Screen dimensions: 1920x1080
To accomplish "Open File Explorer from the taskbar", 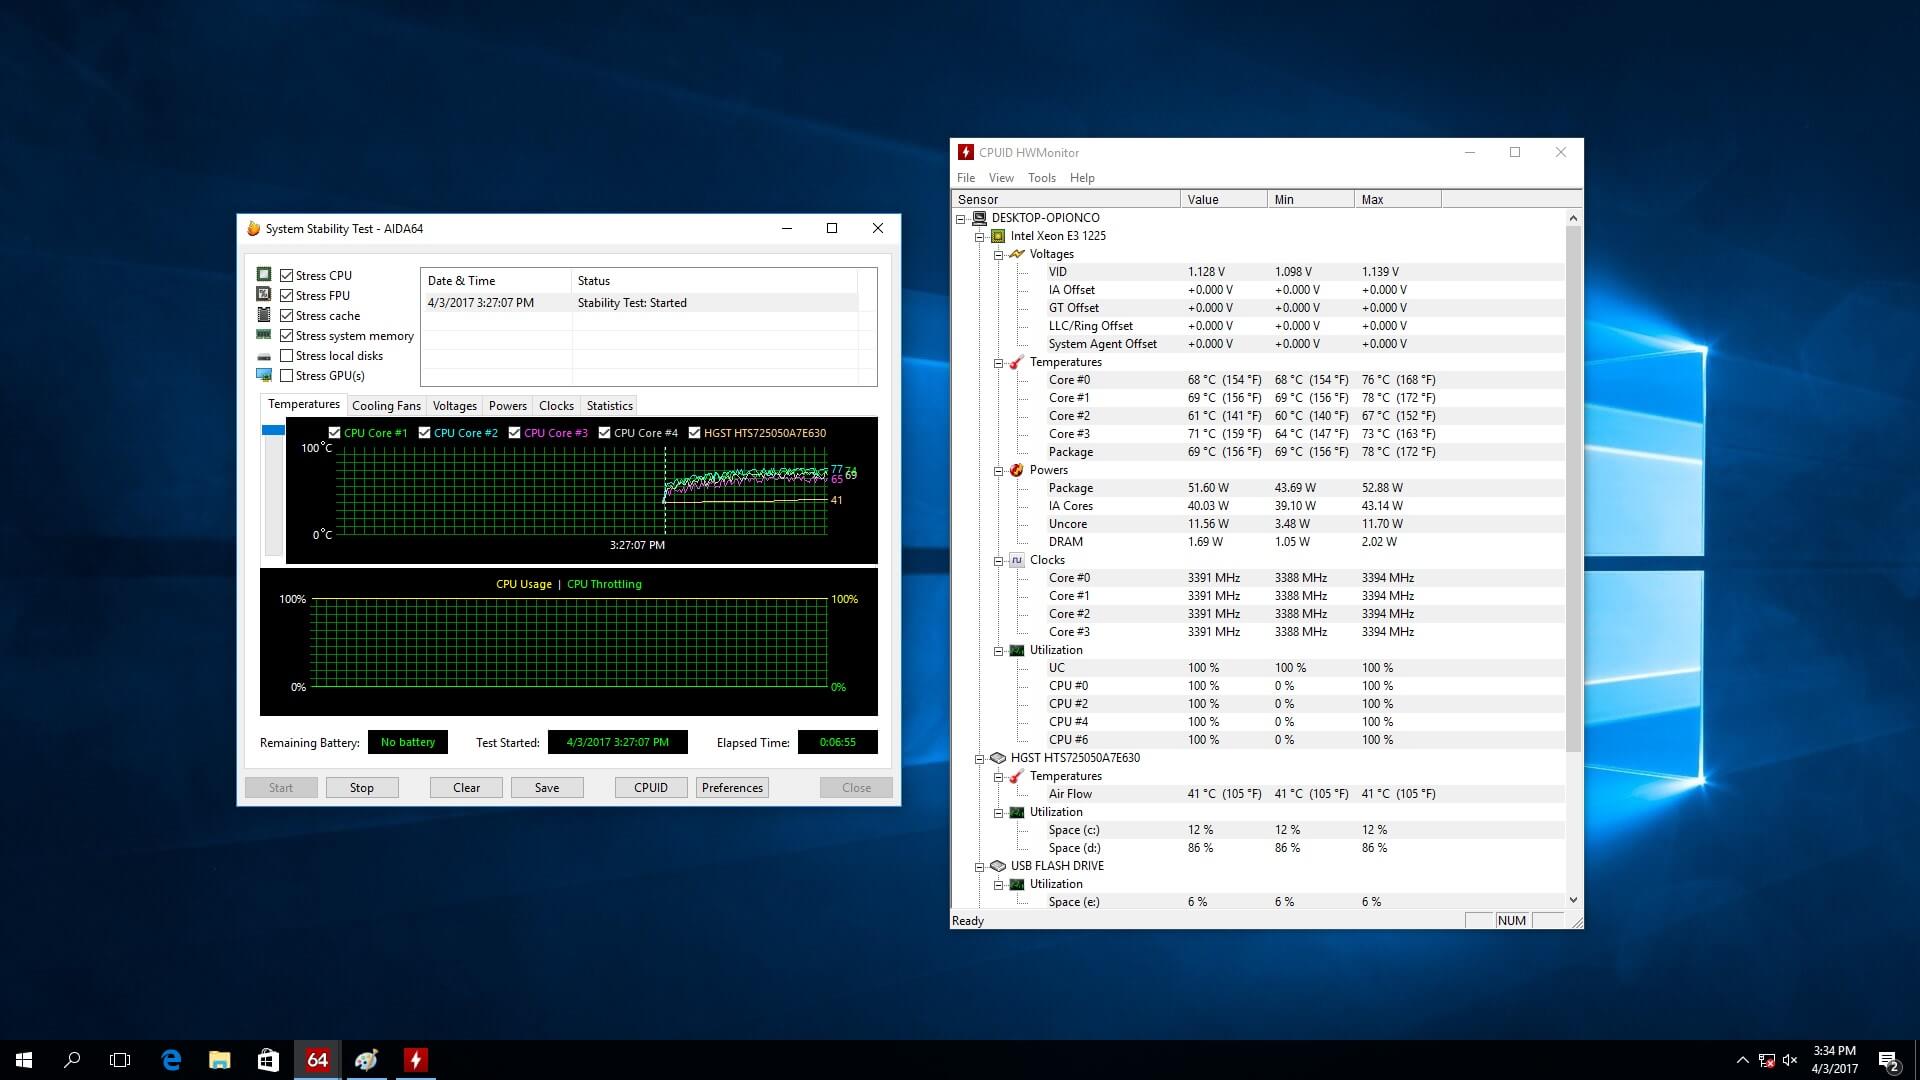I will [x=219, y=1060].
